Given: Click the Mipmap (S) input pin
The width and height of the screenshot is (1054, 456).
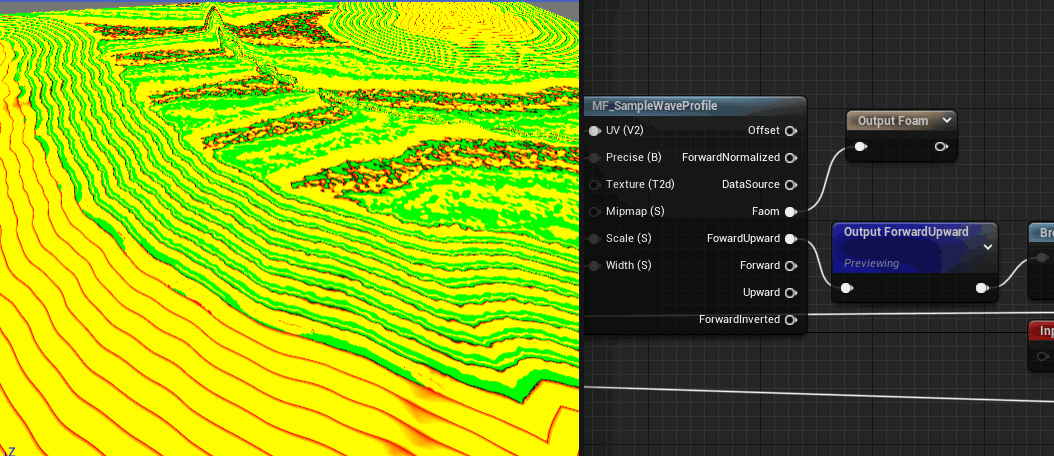Looking at the screenshot, I should point(594,211).
